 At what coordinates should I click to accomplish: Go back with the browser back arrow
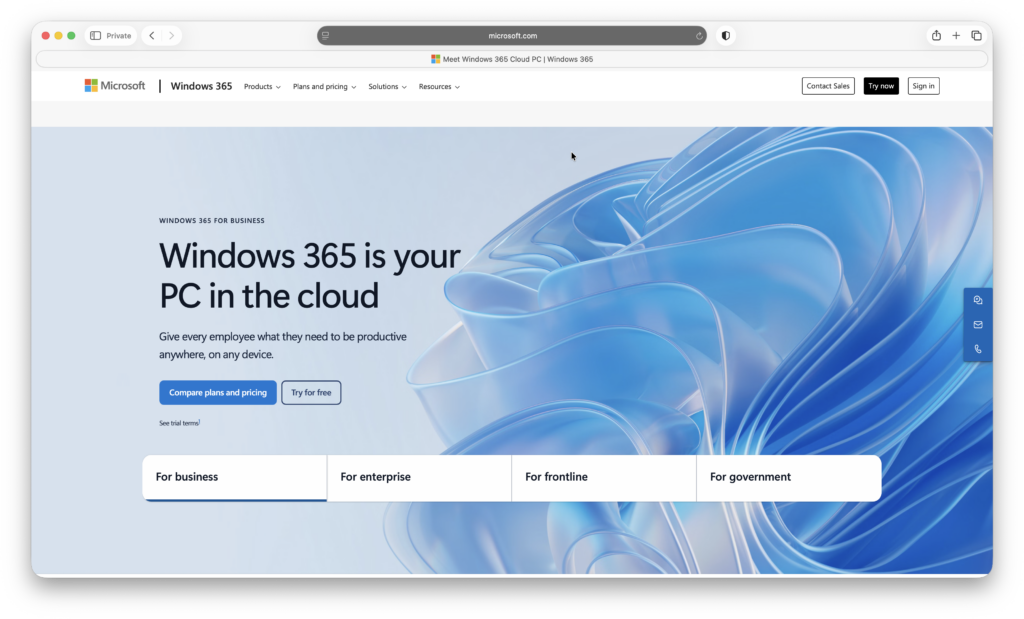pyautogui.click(x=152, y=35)
